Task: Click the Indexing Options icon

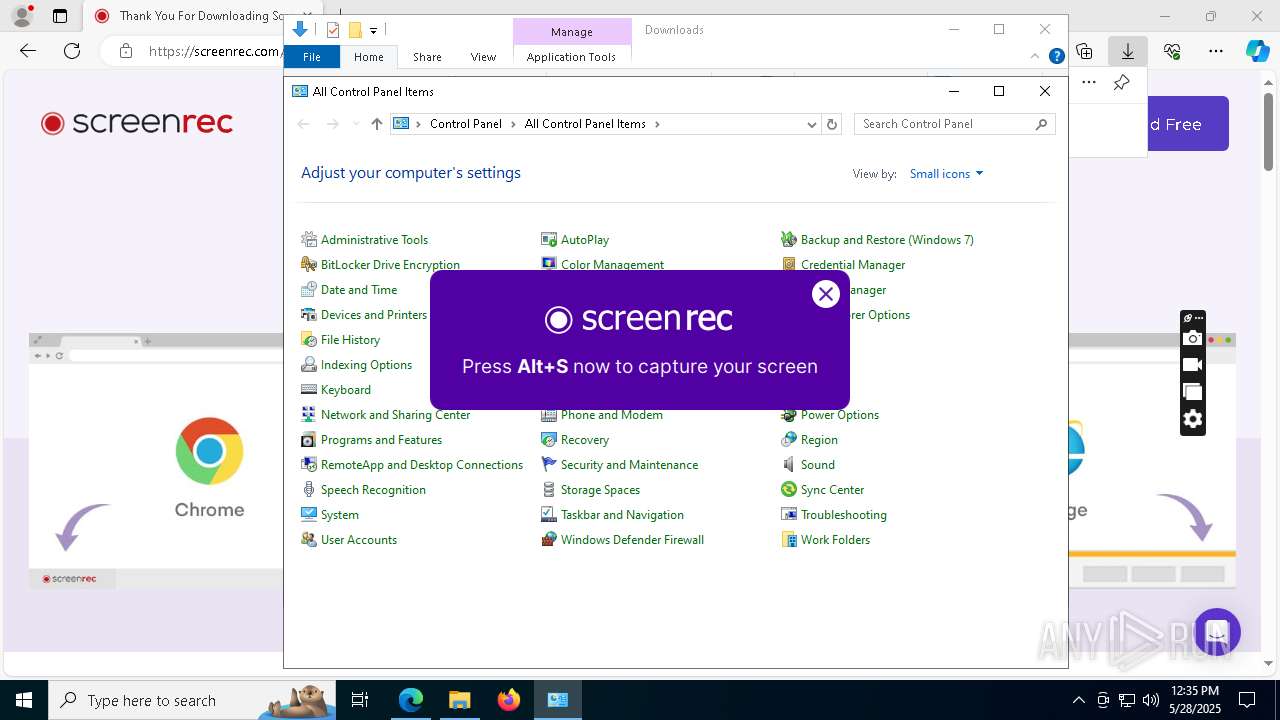Action: (309, 365)
